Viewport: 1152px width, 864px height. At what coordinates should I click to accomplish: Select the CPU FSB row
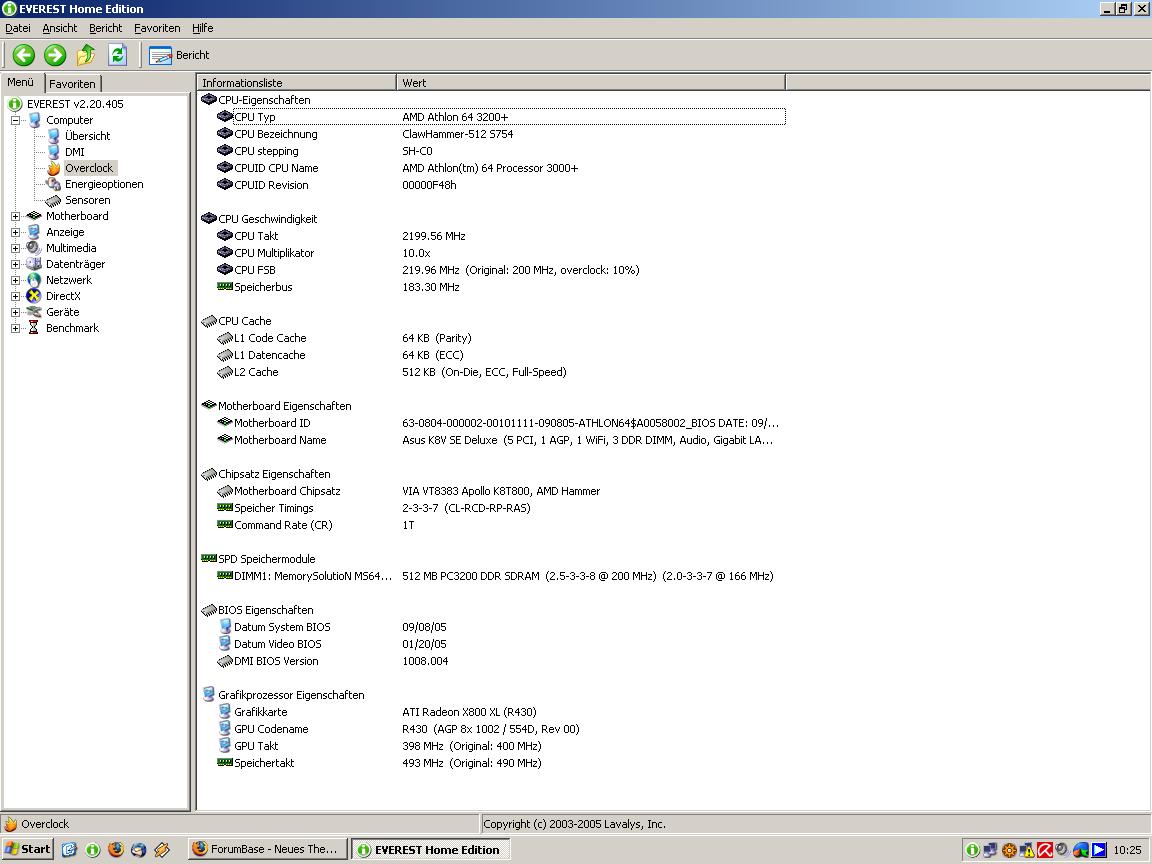coord(501,270)
